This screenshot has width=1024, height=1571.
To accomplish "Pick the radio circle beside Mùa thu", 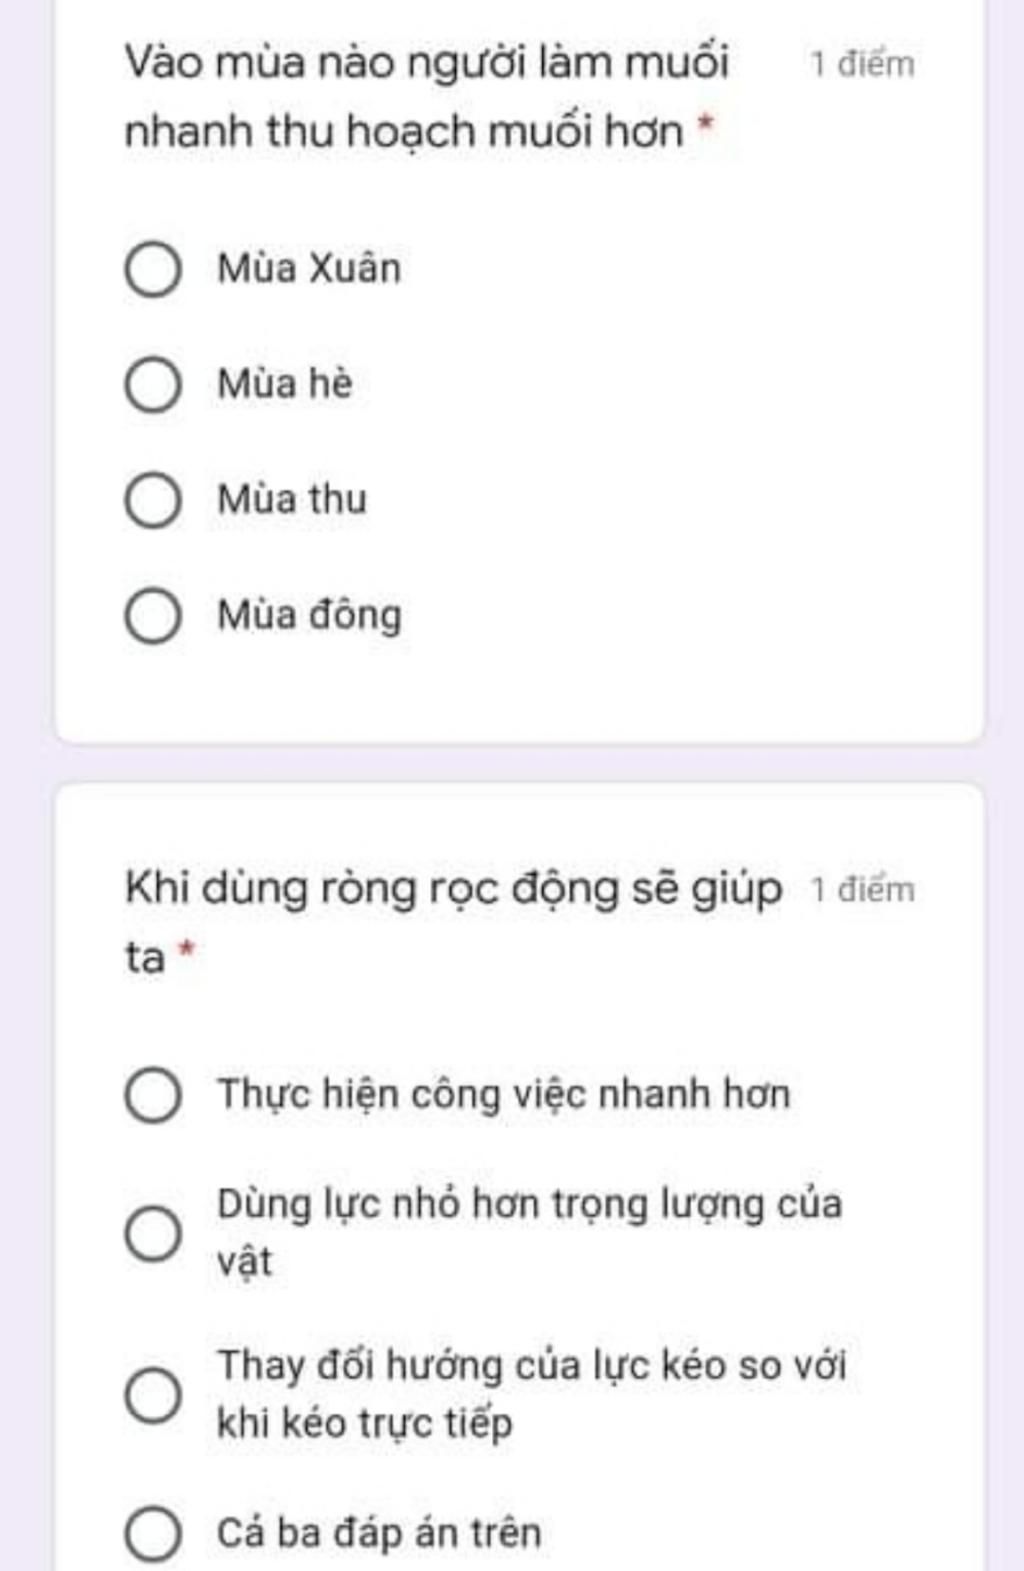I will point(153,500).
